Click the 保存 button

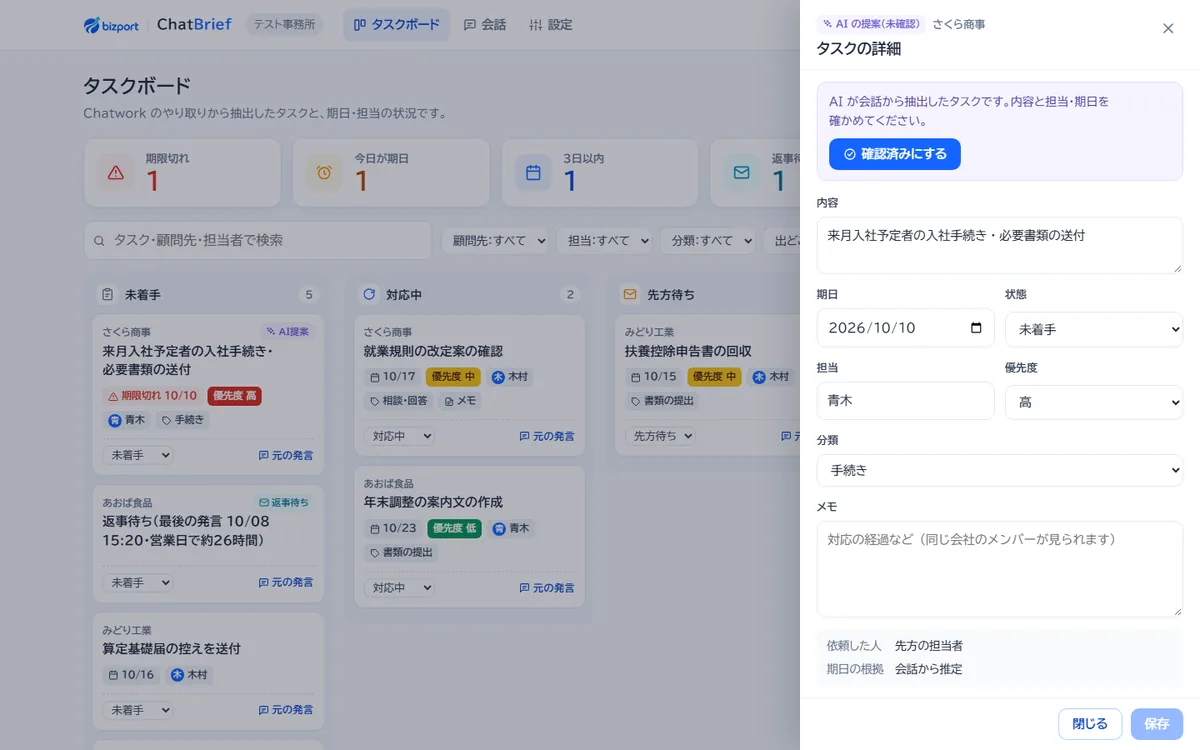pyautogui.click(x=1157, y=724)
